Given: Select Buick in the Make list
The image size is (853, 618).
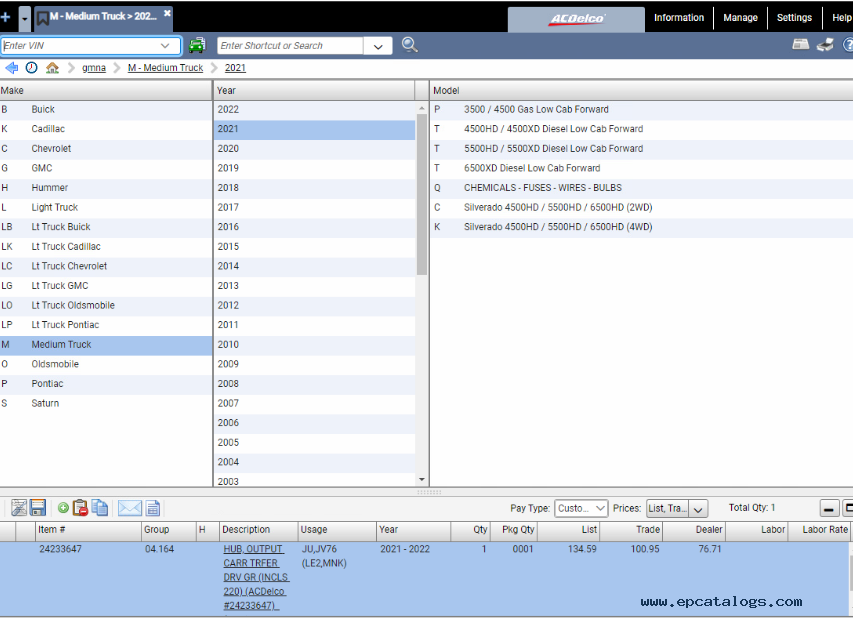Looking at the screenshot, I should (106, 109).
